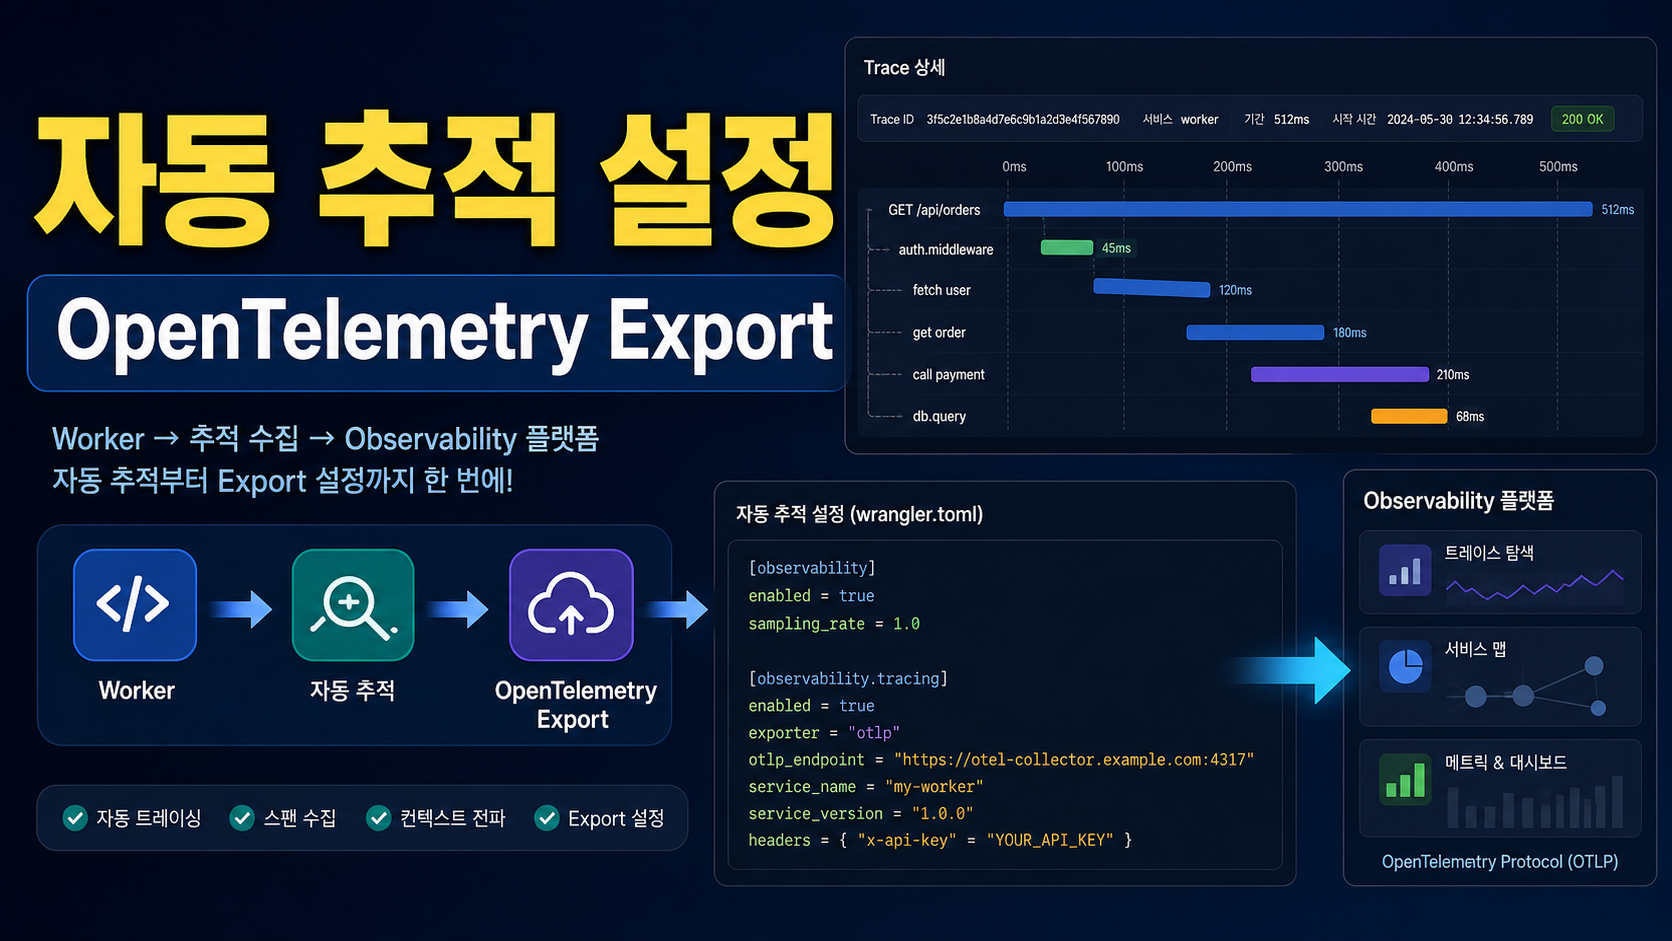Click the service_name = "my-worker" line
1672x941 pixels.
(866, 787)
